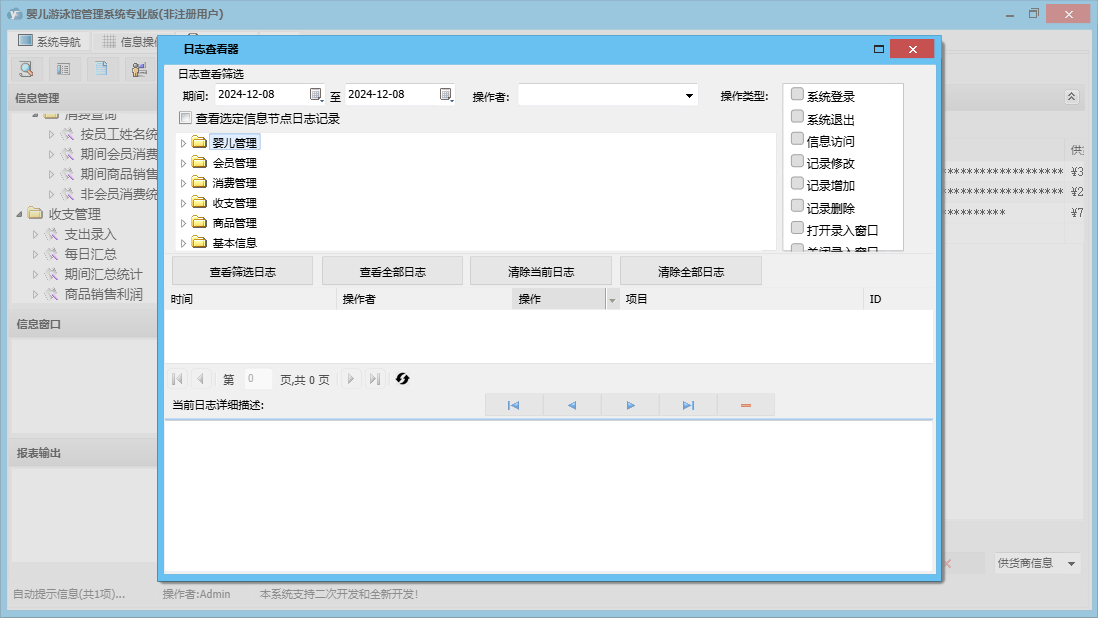Click the start date field 2024-12-08

pyautogui.click(x=262, y=94)
